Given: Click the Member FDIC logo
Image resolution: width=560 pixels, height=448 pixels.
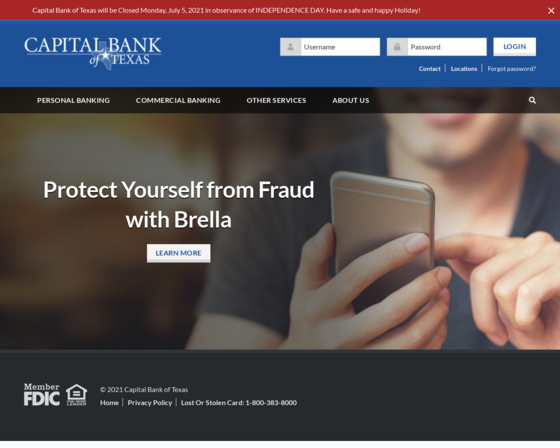Looking at the screenshot, I should pos(42,395).
